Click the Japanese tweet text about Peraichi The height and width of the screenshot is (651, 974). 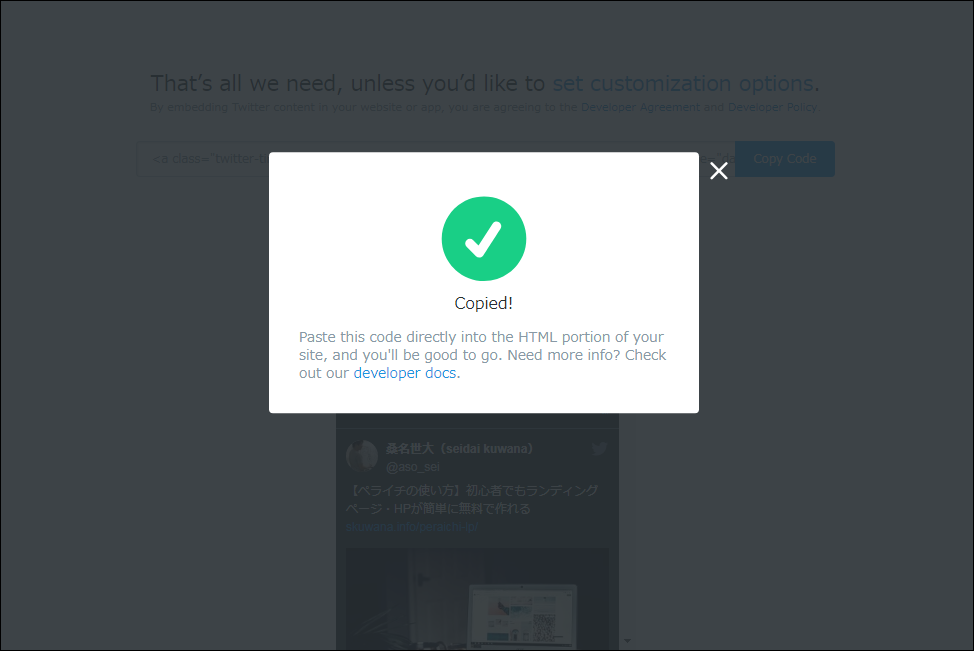[471, 499]
